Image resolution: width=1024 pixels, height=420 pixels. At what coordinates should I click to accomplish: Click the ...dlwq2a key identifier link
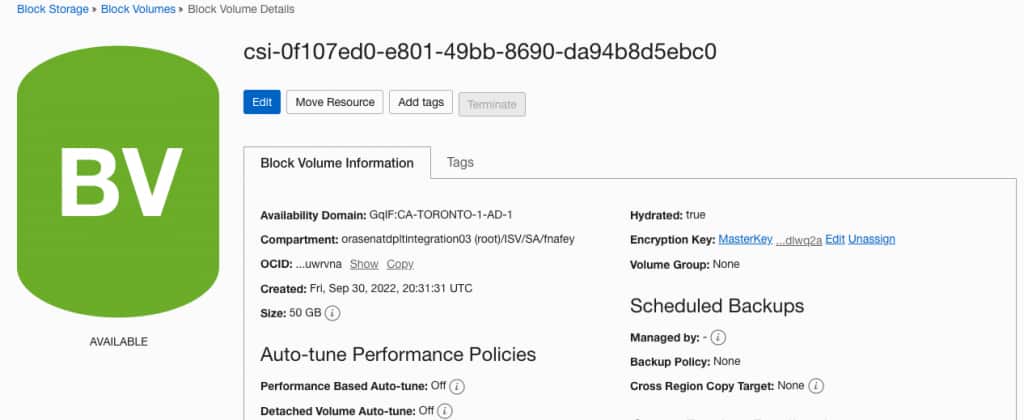[799, 240]
